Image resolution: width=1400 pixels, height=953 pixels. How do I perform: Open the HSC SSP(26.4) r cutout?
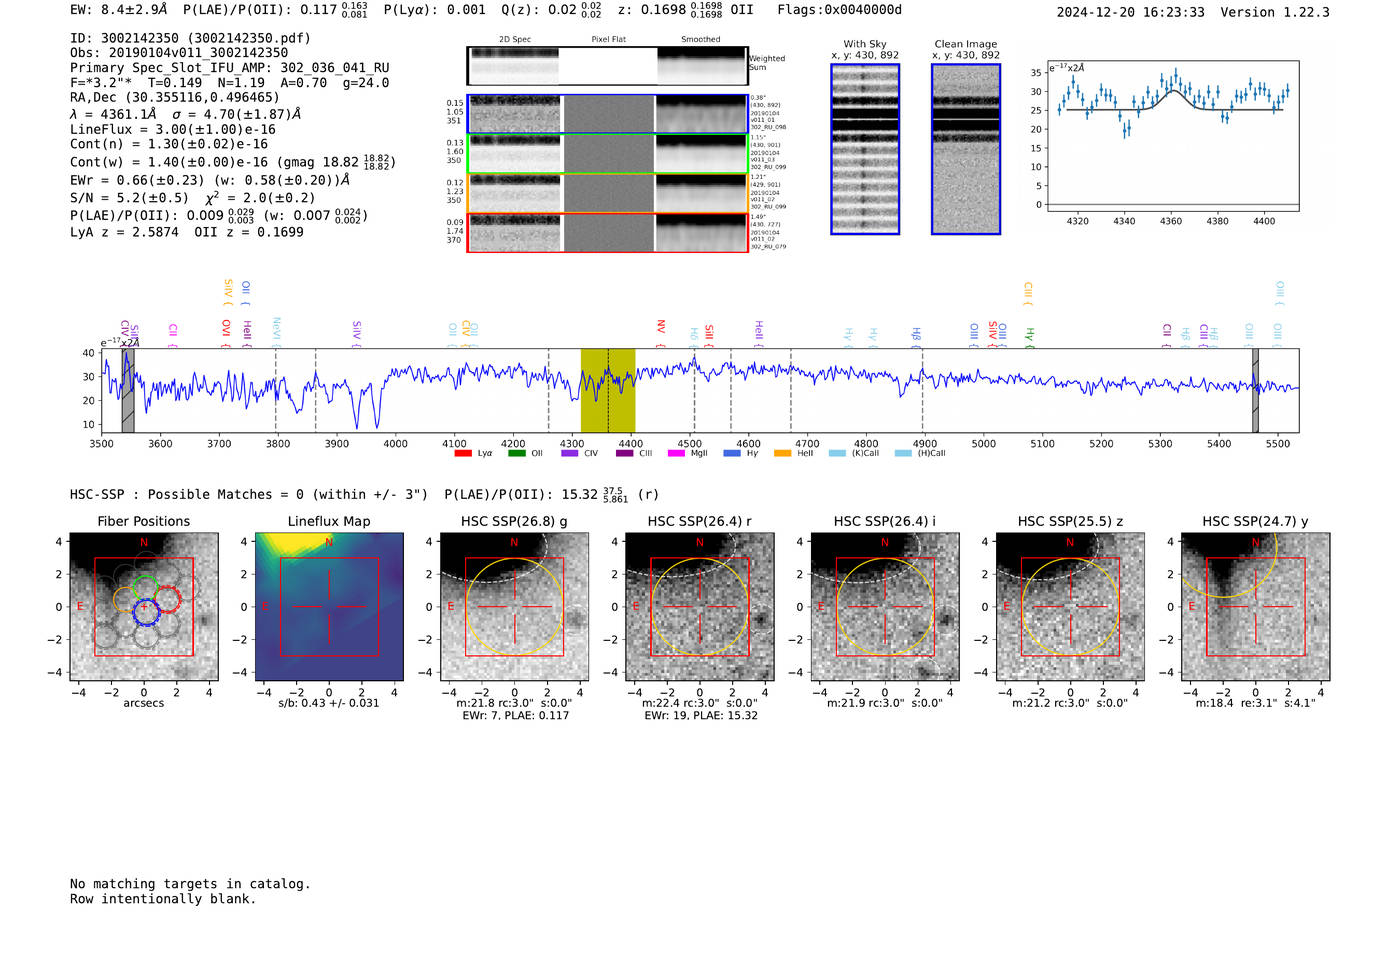(x=700, y=607)
